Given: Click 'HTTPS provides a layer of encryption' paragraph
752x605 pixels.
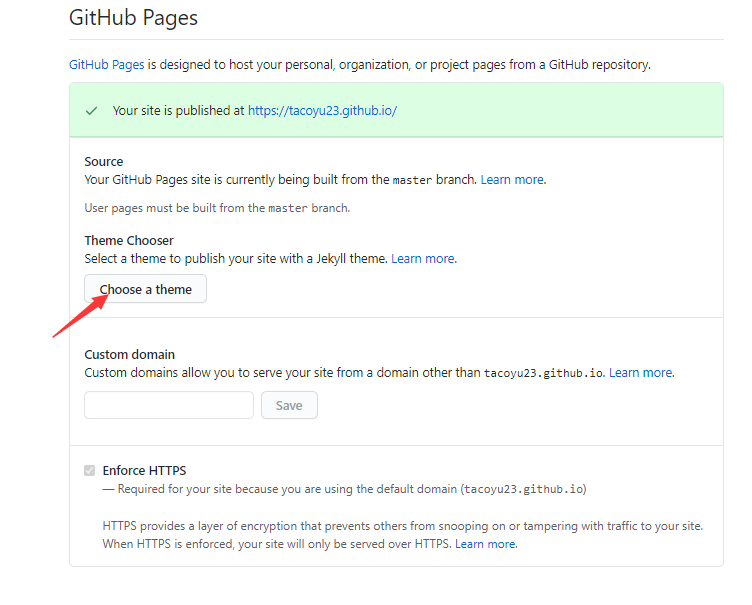Looking at the screenshot, I should (403, 526).
